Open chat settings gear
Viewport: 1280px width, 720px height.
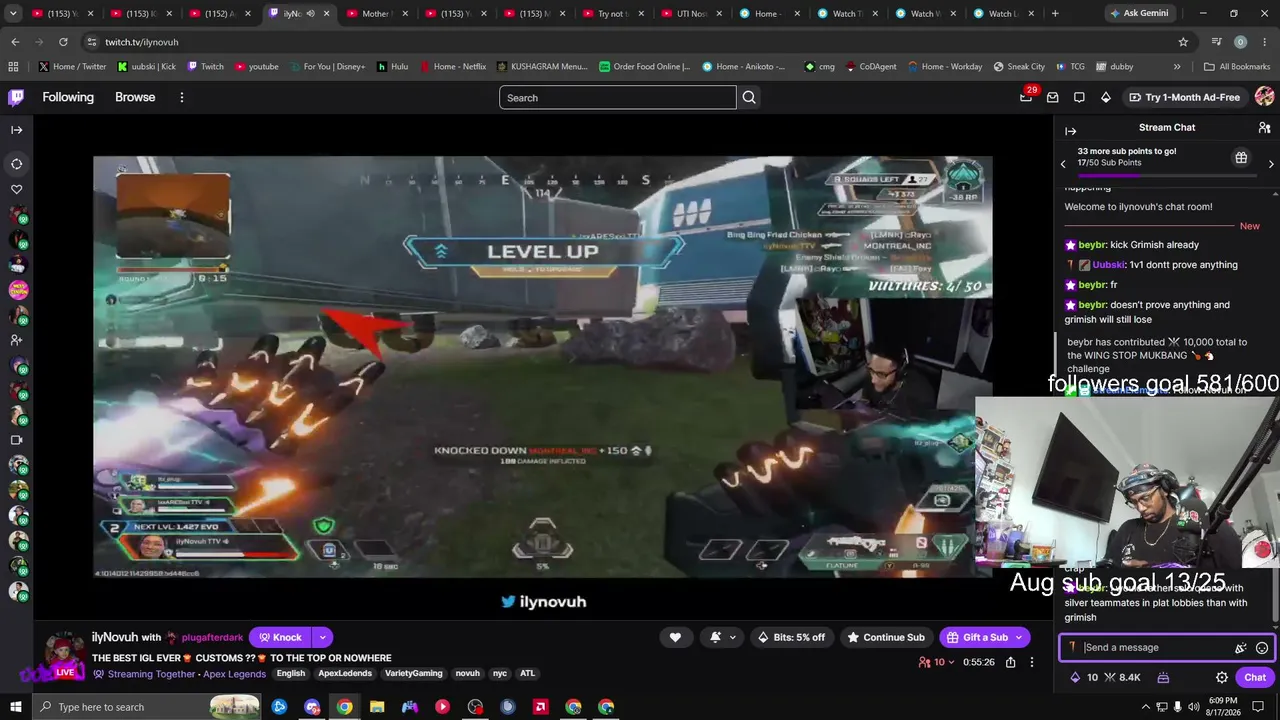[x=1222, y=677]
